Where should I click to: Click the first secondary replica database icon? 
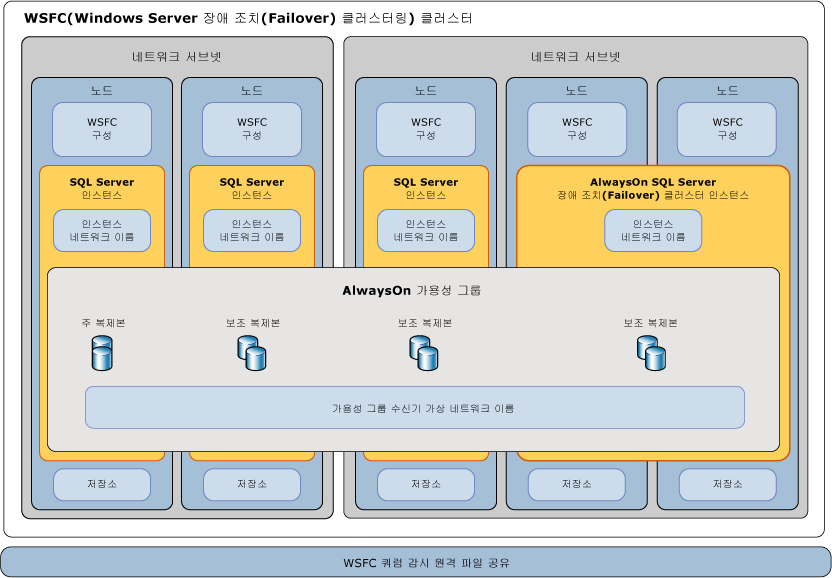point(252,353)
